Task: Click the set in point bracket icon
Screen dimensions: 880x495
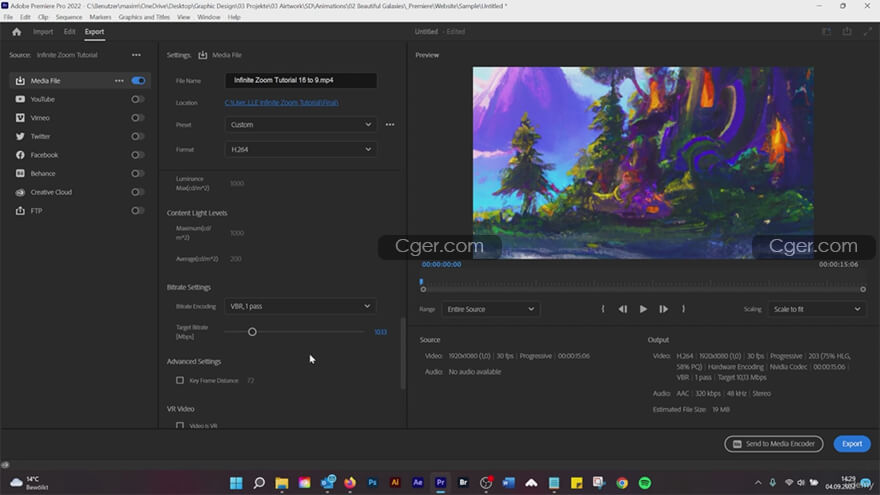Action: tap(603, 309)
